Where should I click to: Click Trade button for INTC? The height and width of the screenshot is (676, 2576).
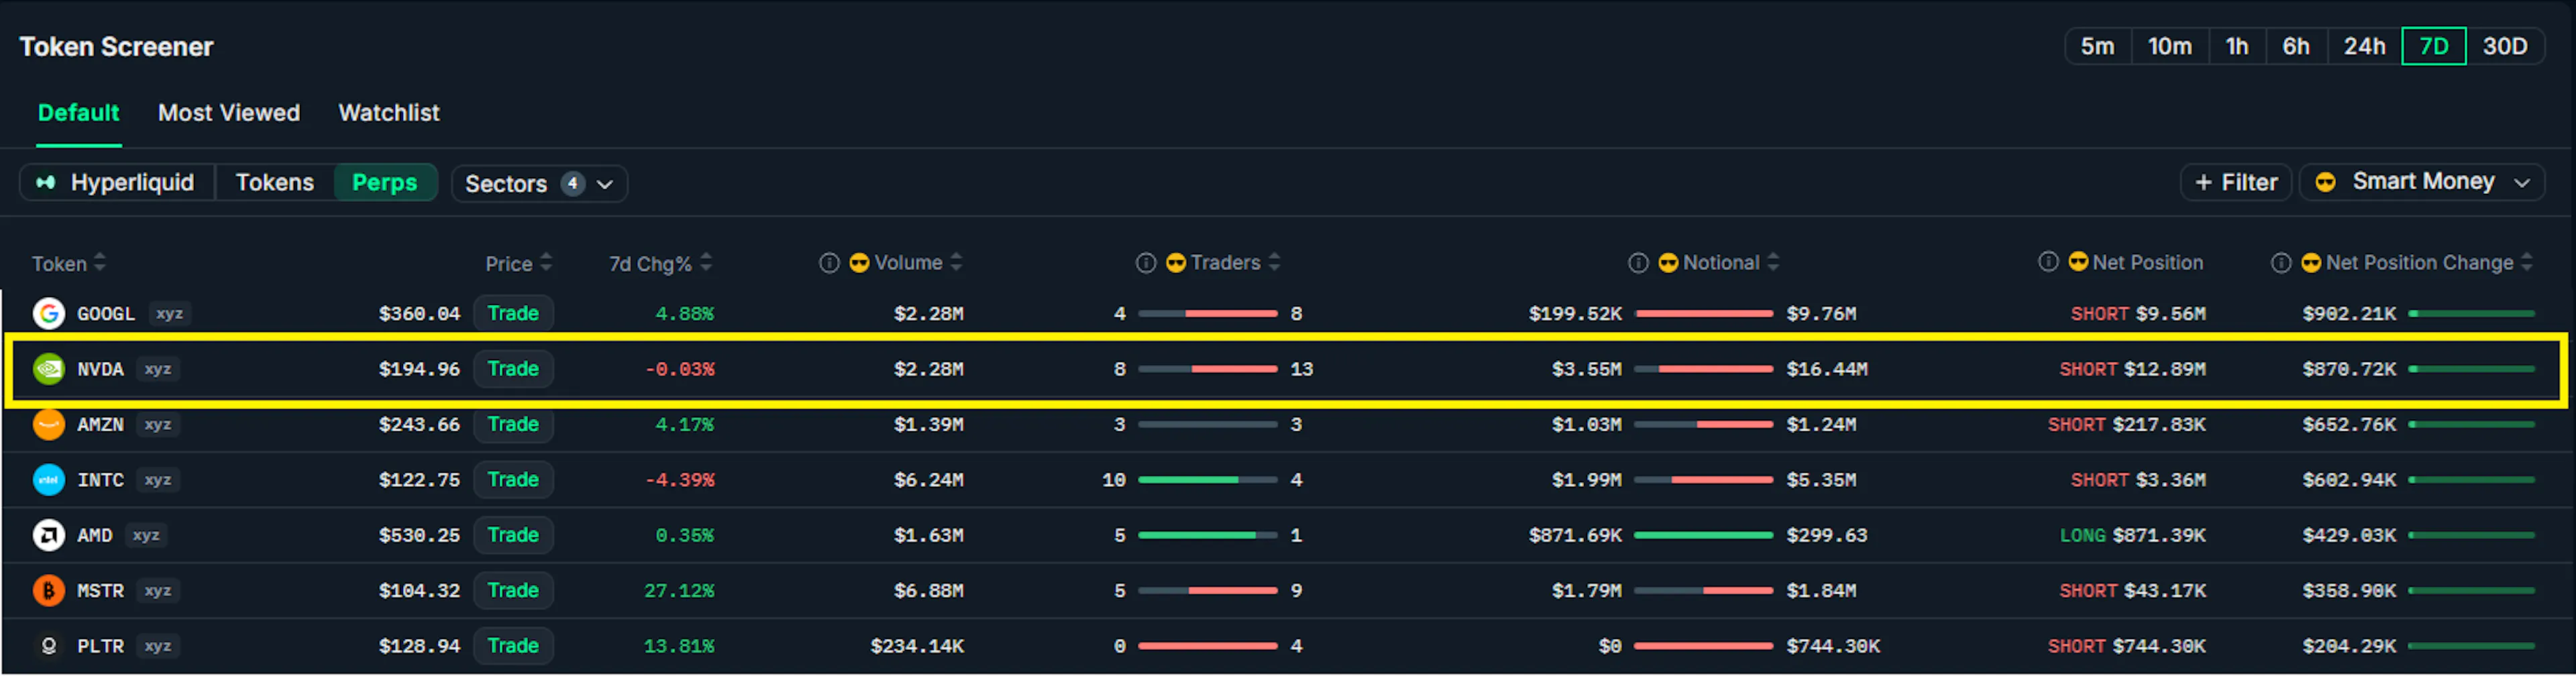513,480
